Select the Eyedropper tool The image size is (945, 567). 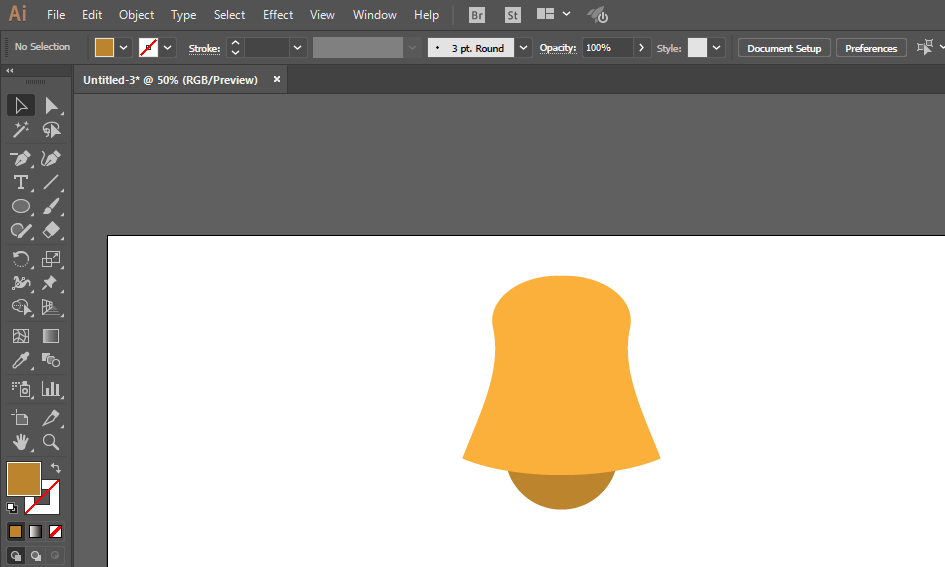point(20,360)
